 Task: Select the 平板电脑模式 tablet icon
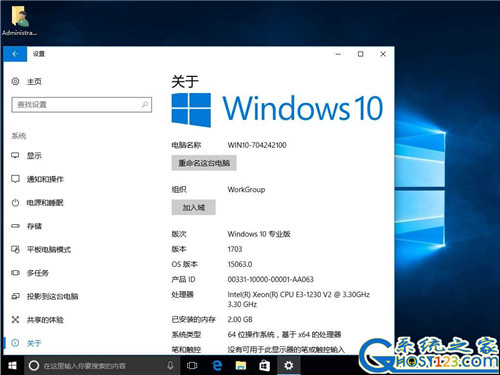coord(15,249)
